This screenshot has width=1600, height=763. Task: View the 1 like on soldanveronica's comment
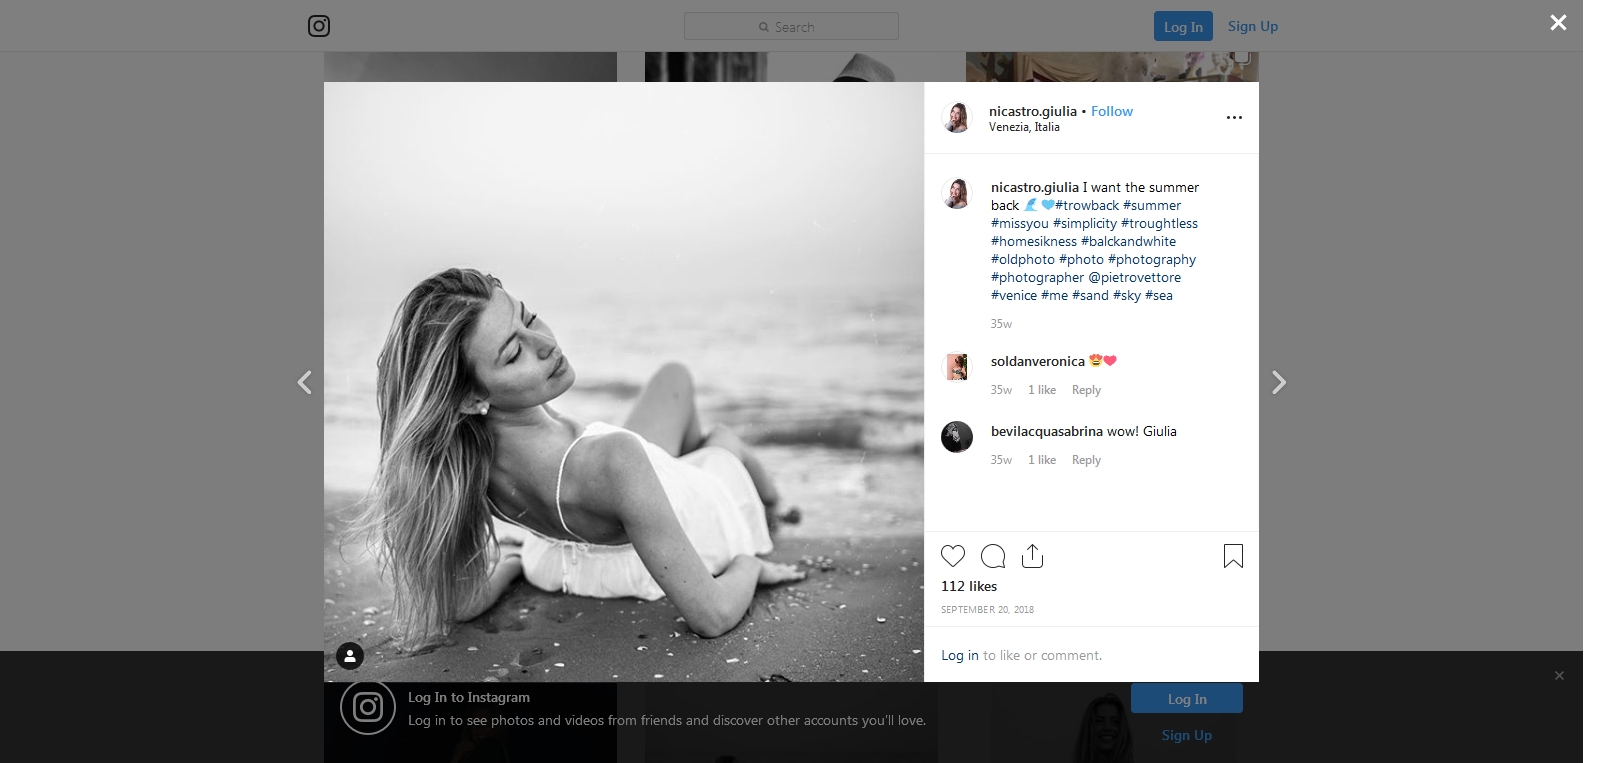[x=1042, y=390]
